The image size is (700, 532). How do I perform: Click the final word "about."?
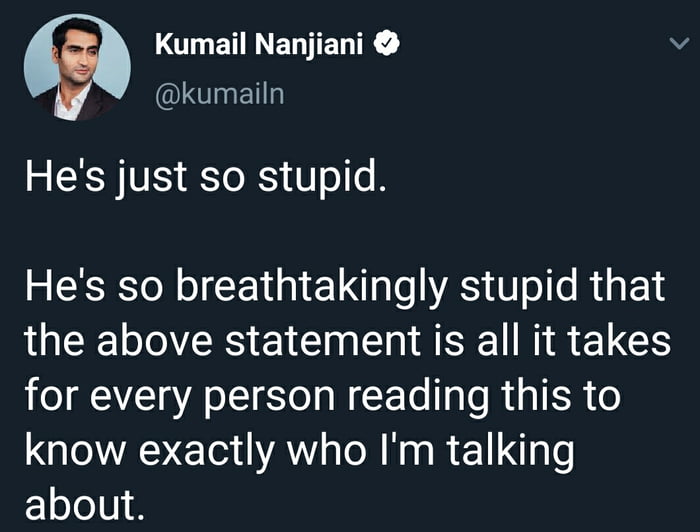(85, 504)
